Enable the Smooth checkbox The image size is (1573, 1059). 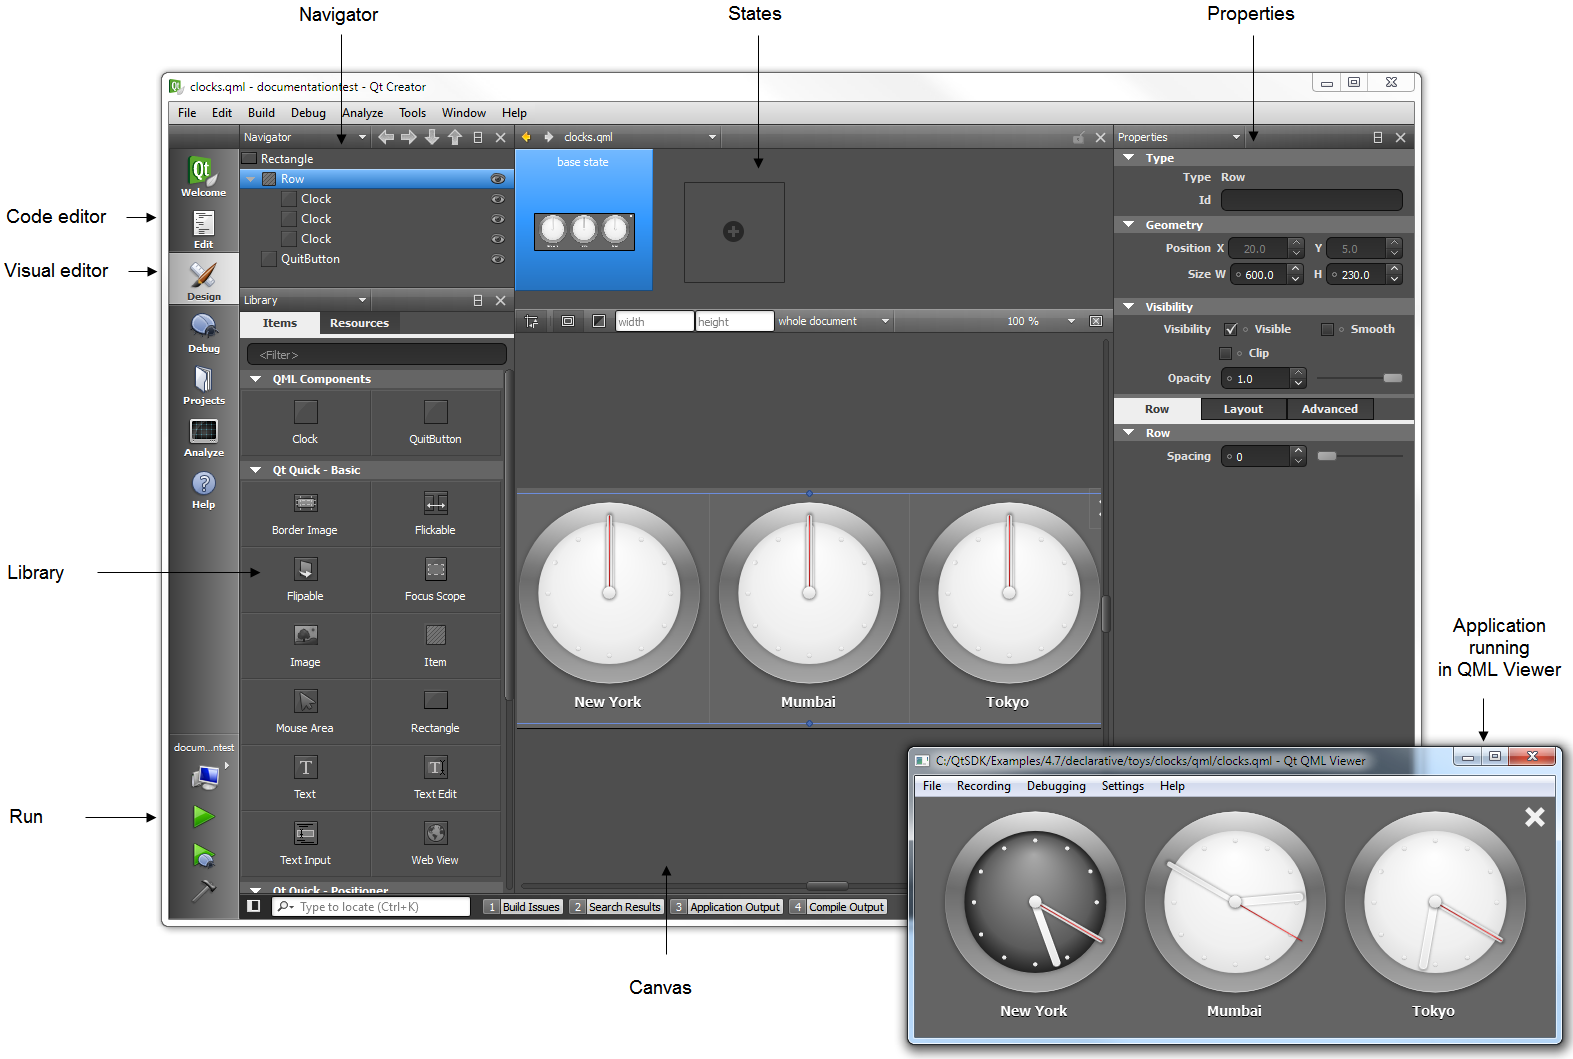click(x=1327, y=329)
